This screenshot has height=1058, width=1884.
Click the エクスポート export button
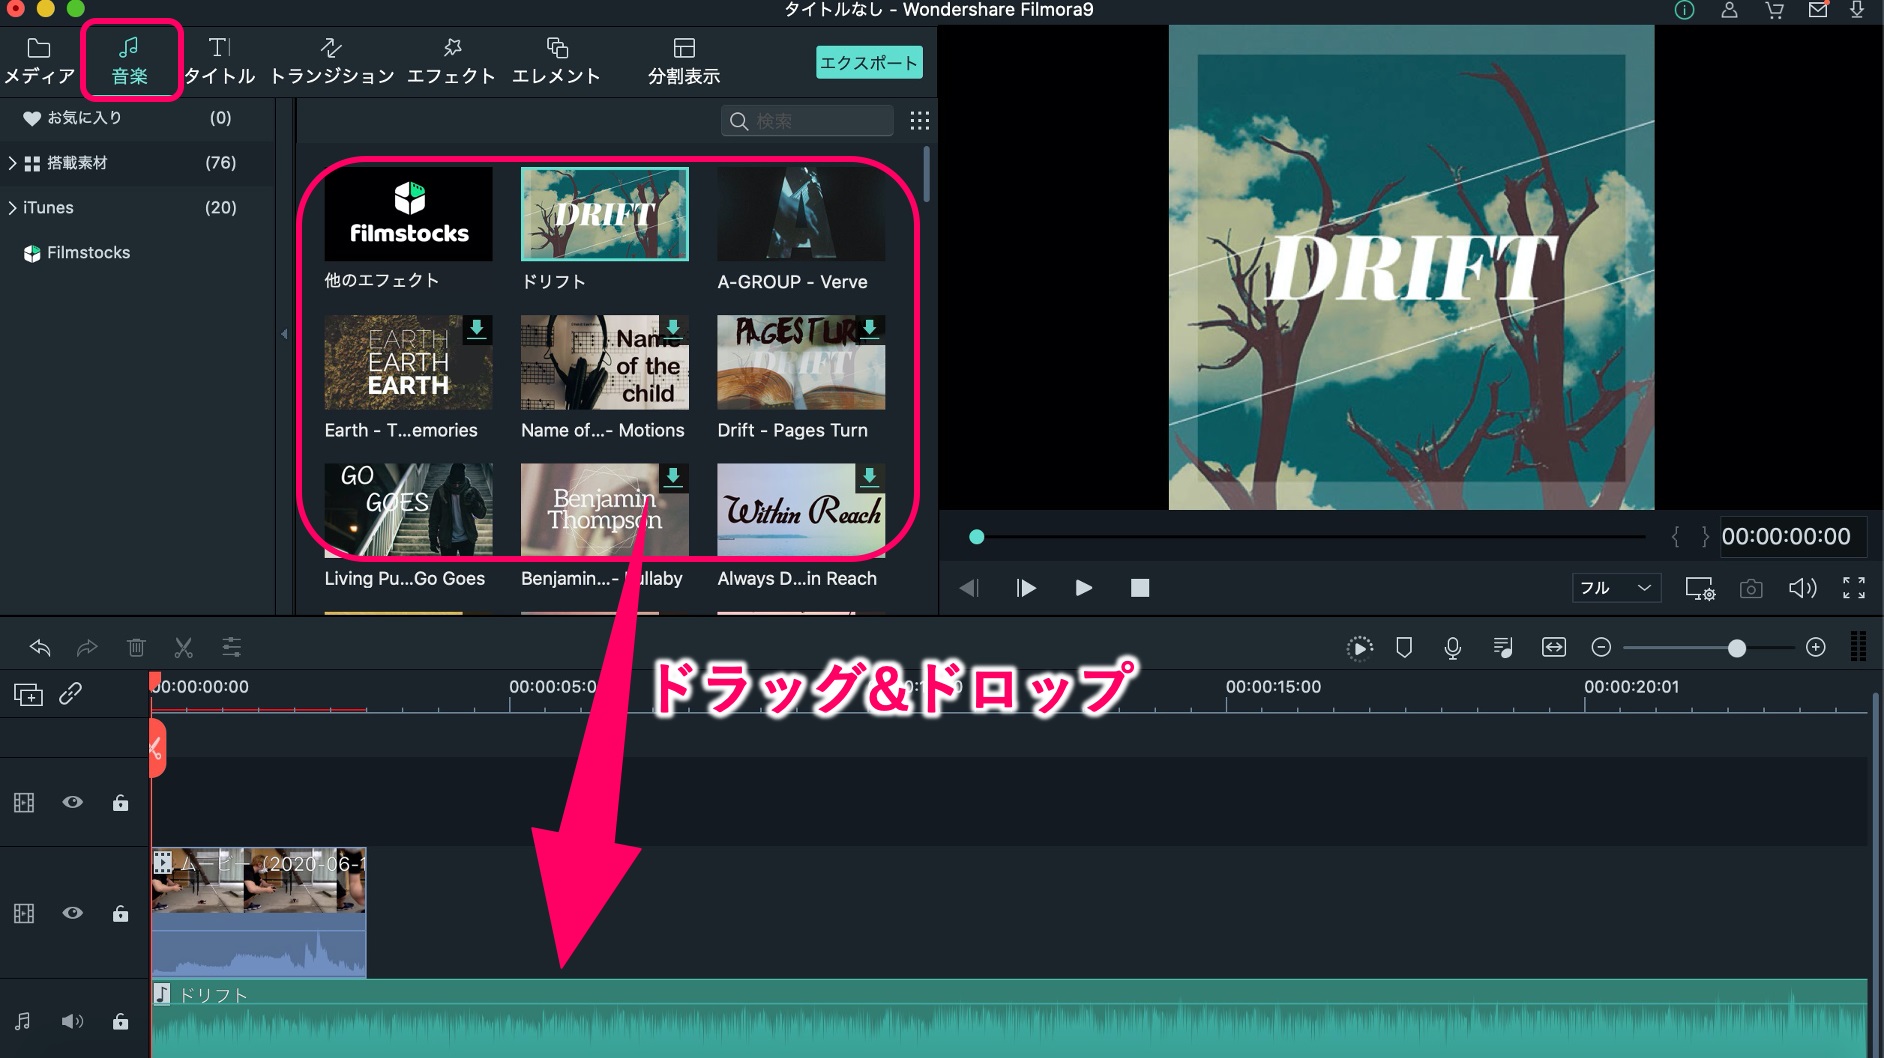pos(869,62)
